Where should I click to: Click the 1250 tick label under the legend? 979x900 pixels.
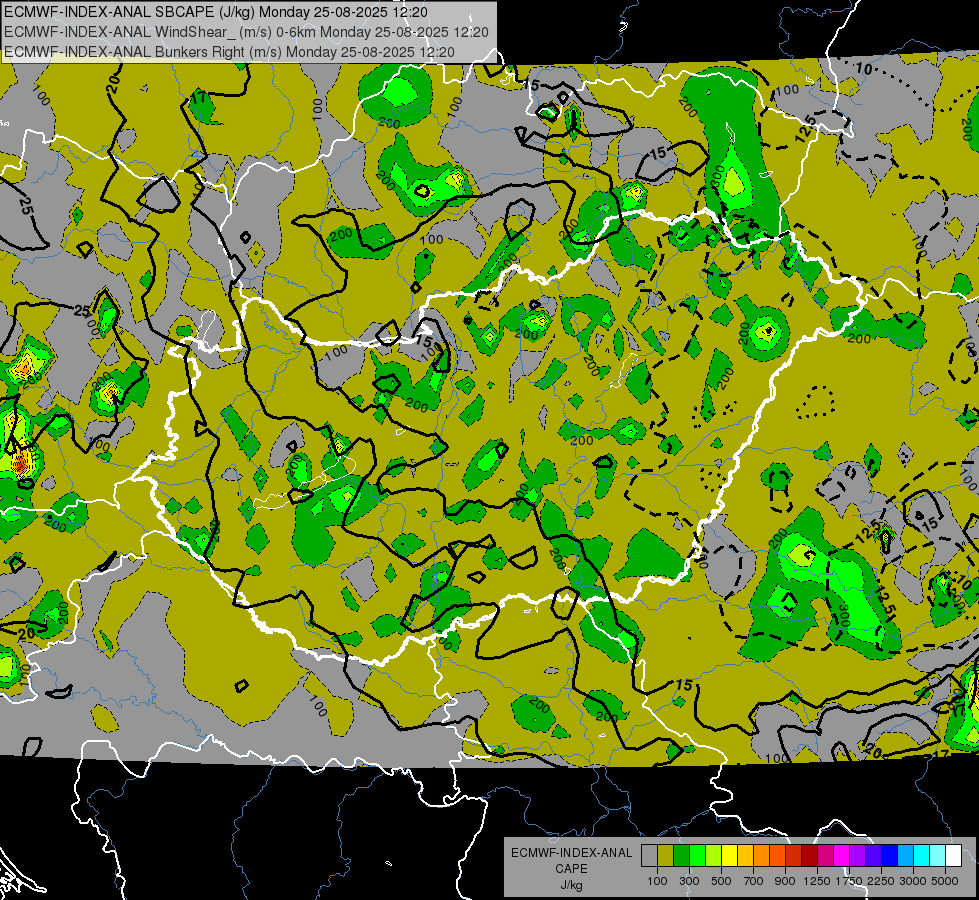[817, 881]
